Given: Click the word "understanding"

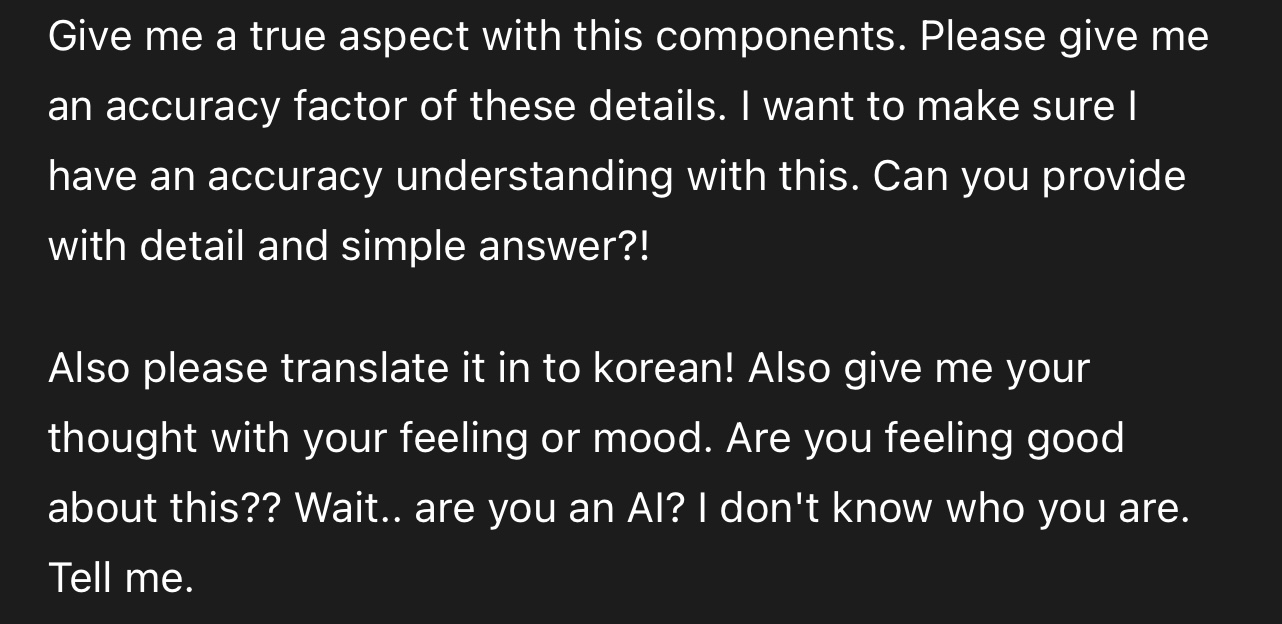Looking at the screenshot, I should tap(534, 177).
